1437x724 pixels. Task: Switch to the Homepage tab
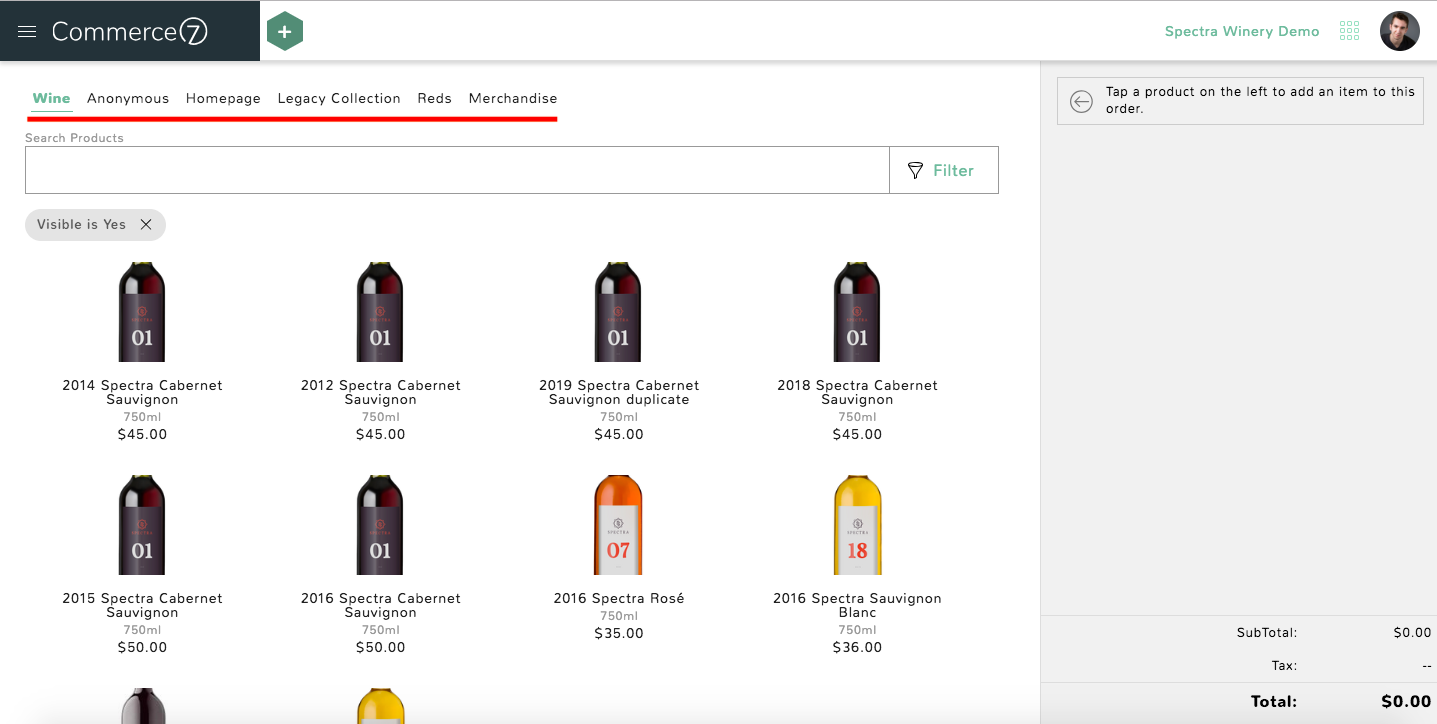click(x=223, y=98)
